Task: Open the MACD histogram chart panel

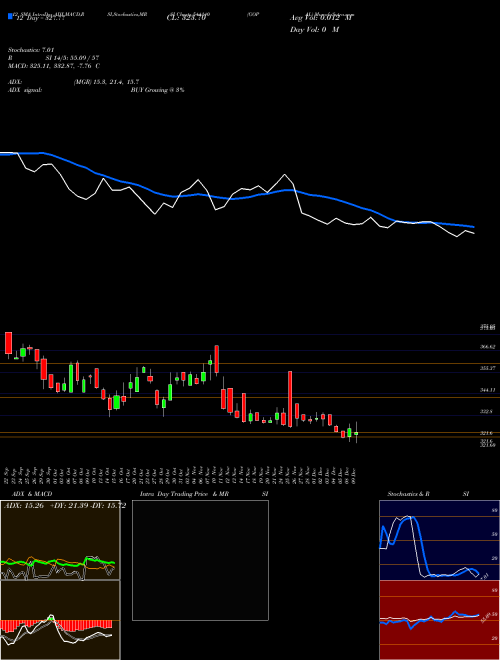Action: click(60, 620)
